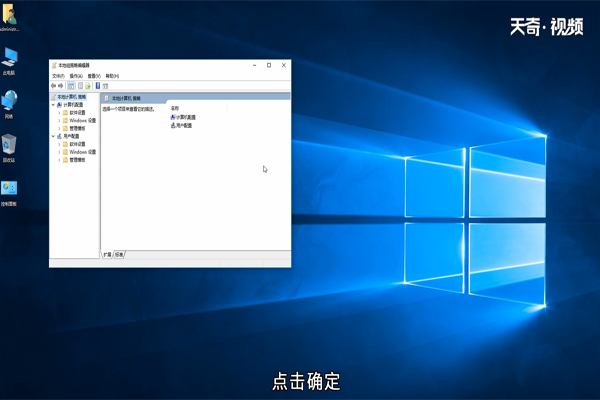Maximize the policy editor window
The height and width of the screenshot is (400, 600).
tap(269, 65)
